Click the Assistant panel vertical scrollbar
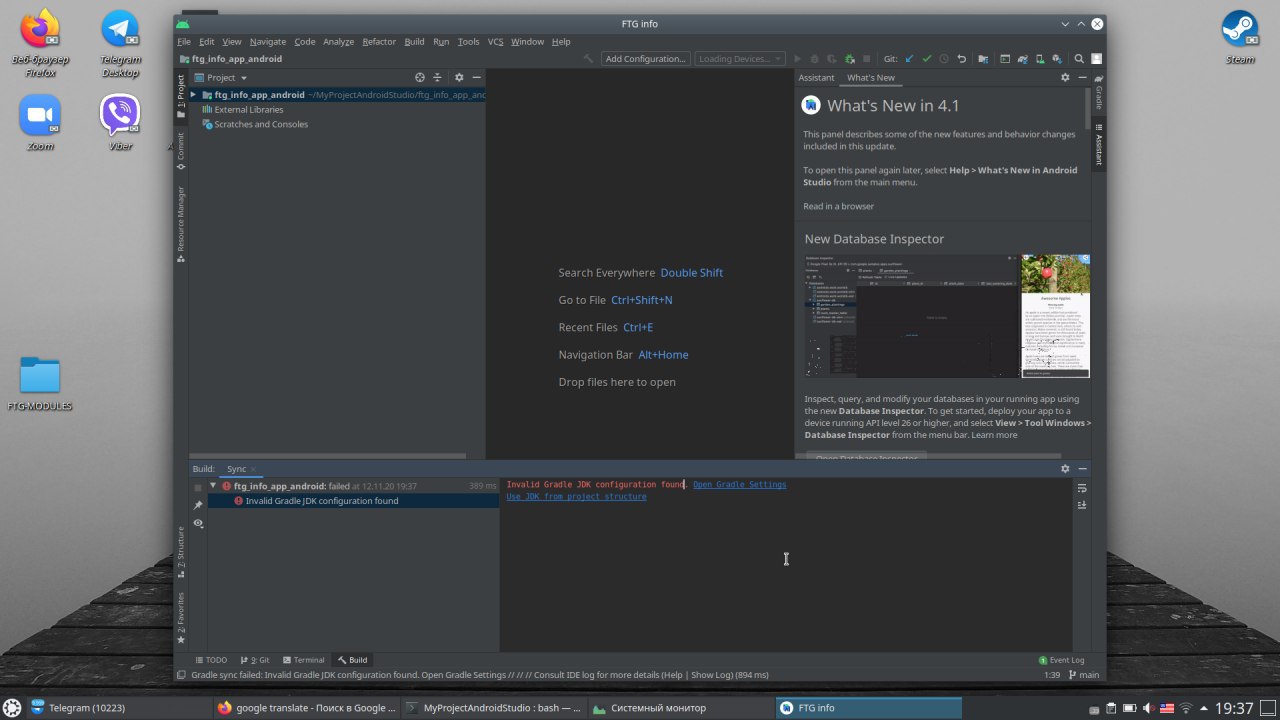Viewport: 1280px width, 720px height. click(x=1087, y=109)
